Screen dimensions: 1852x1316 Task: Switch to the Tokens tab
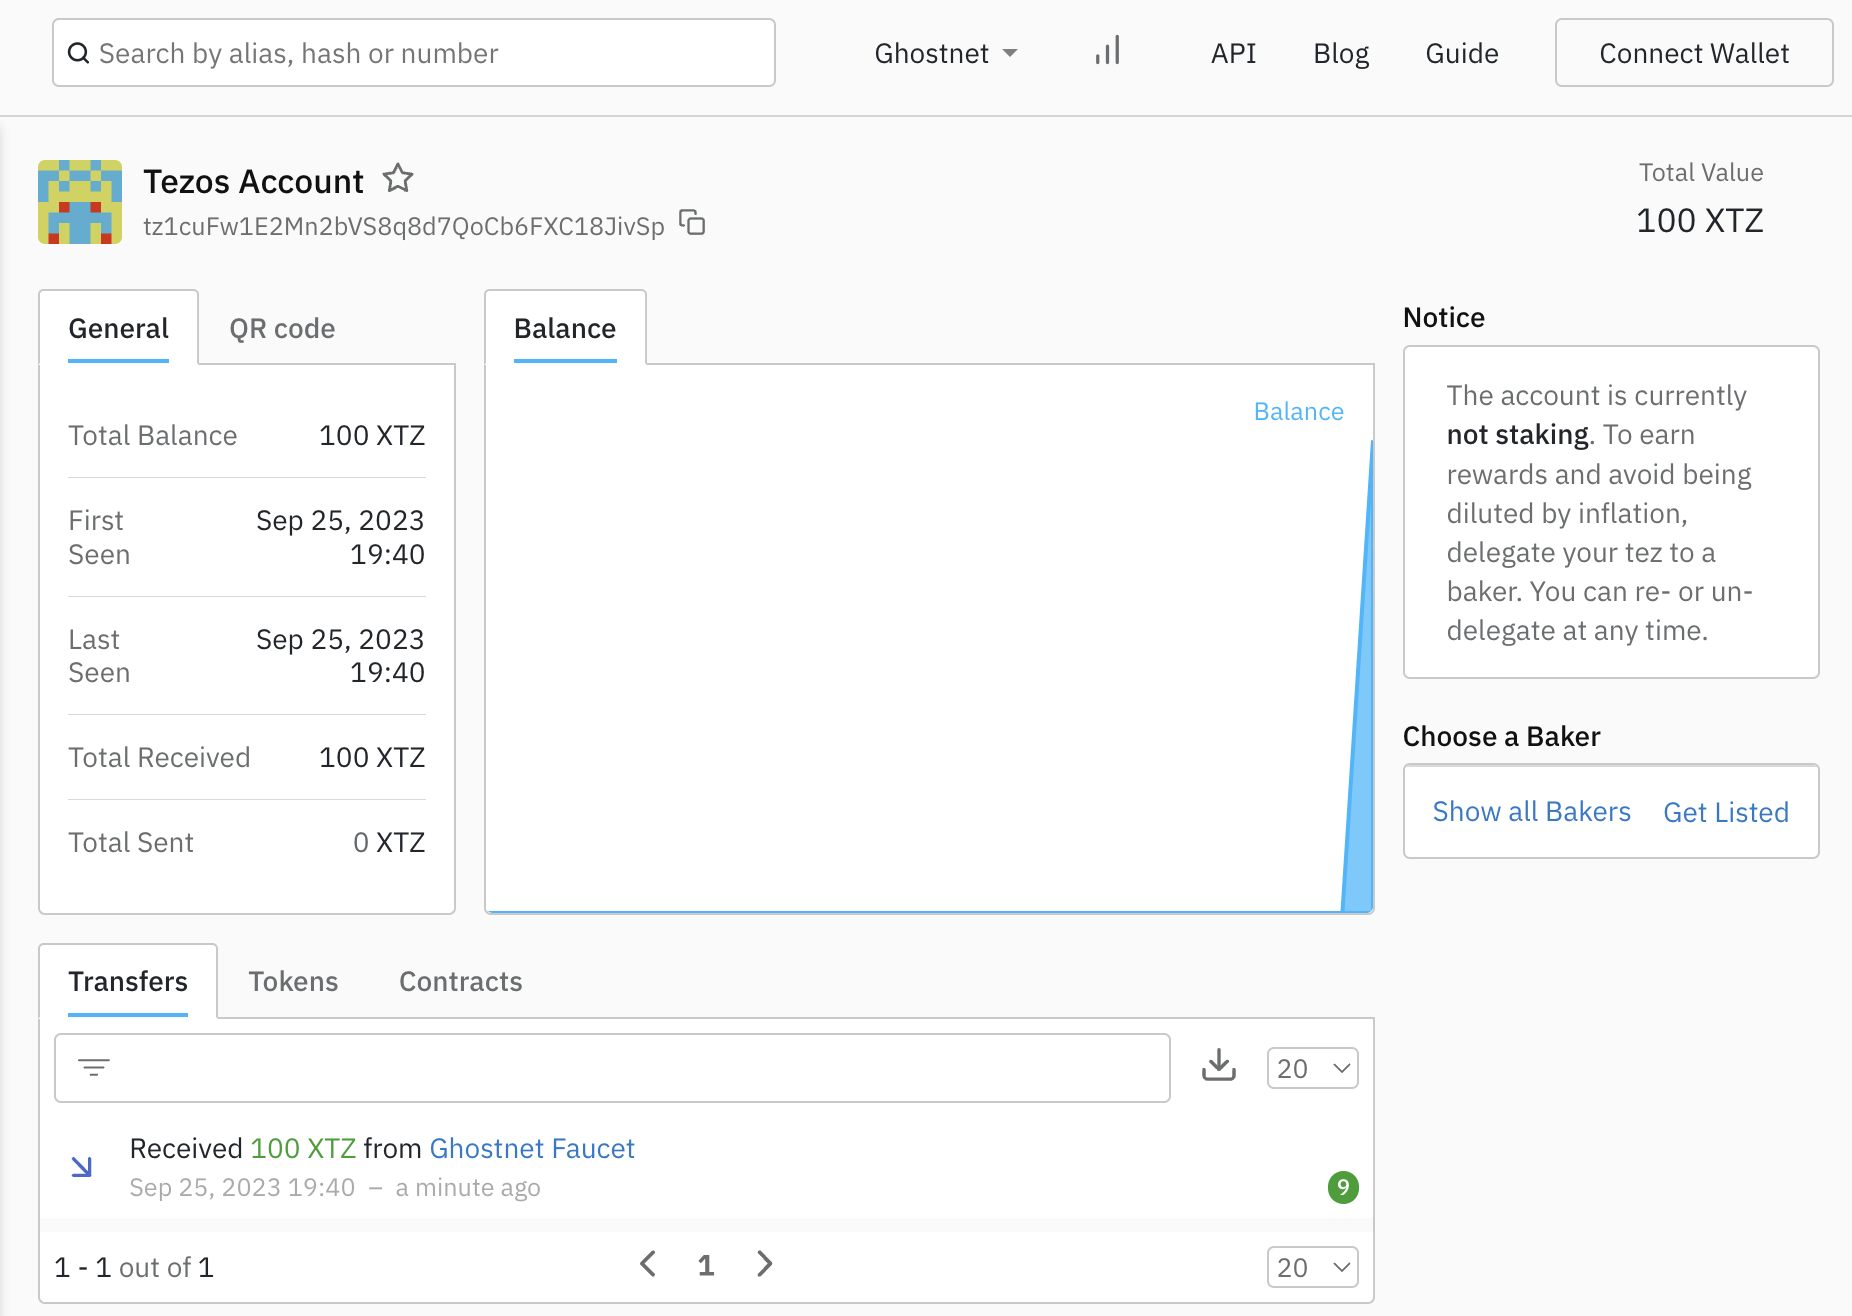pos(293,982)
